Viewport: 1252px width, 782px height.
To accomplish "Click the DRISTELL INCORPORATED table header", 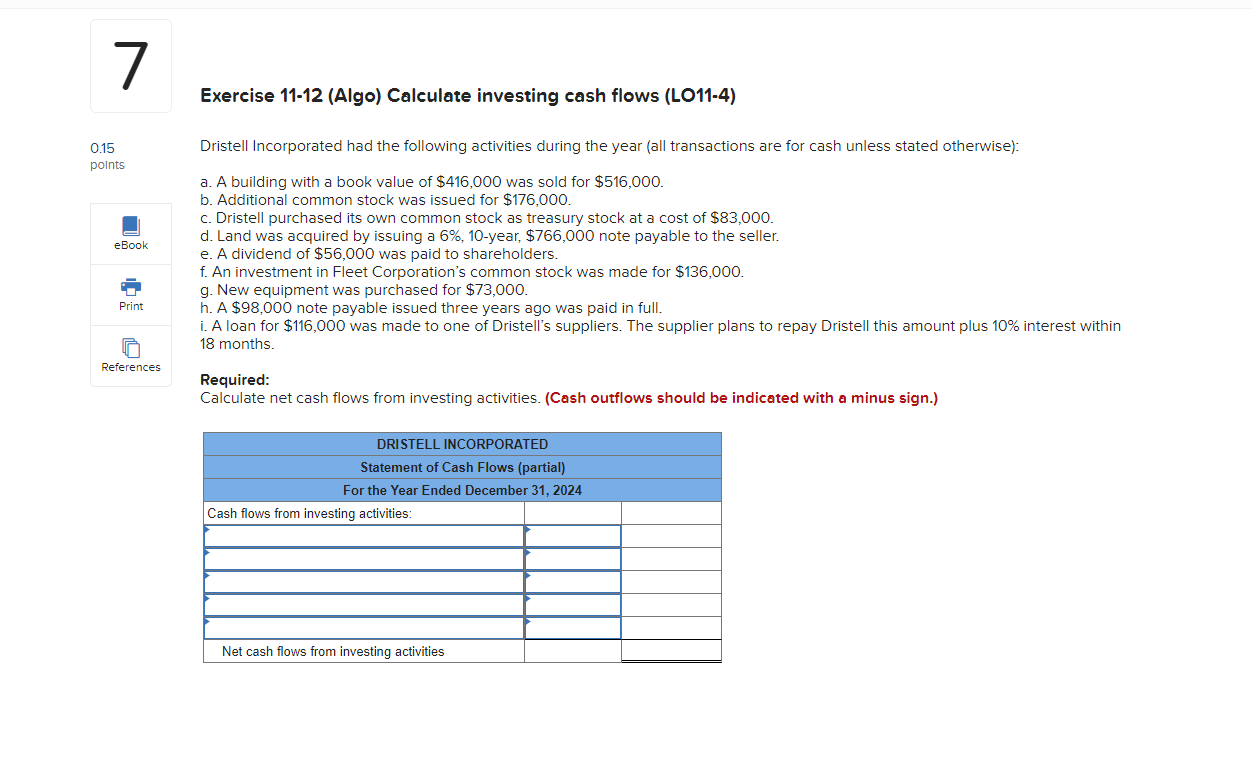I will 462,443.
